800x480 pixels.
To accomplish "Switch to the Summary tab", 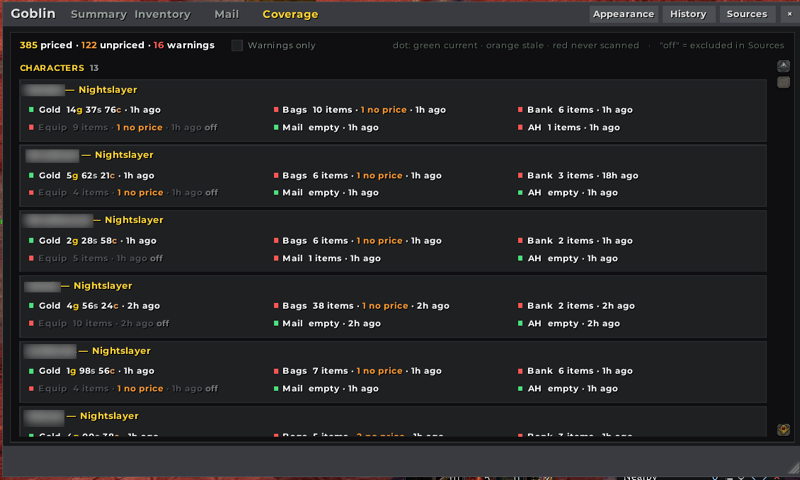I will click(x=98, y=14).
